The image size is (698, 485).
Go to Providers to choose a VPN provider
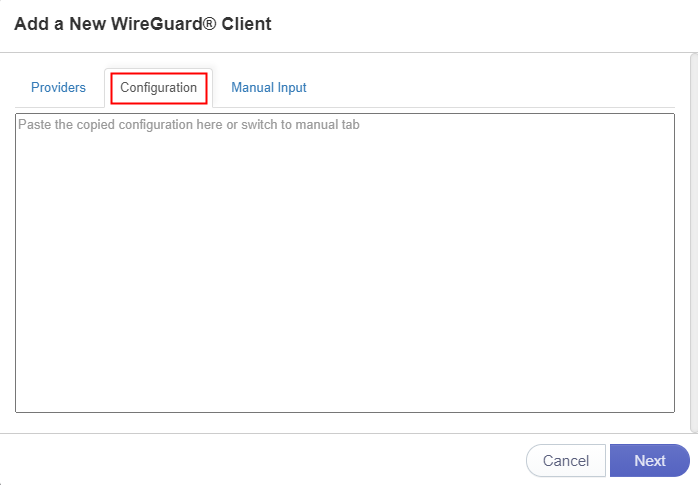click(x=58, y=88)
